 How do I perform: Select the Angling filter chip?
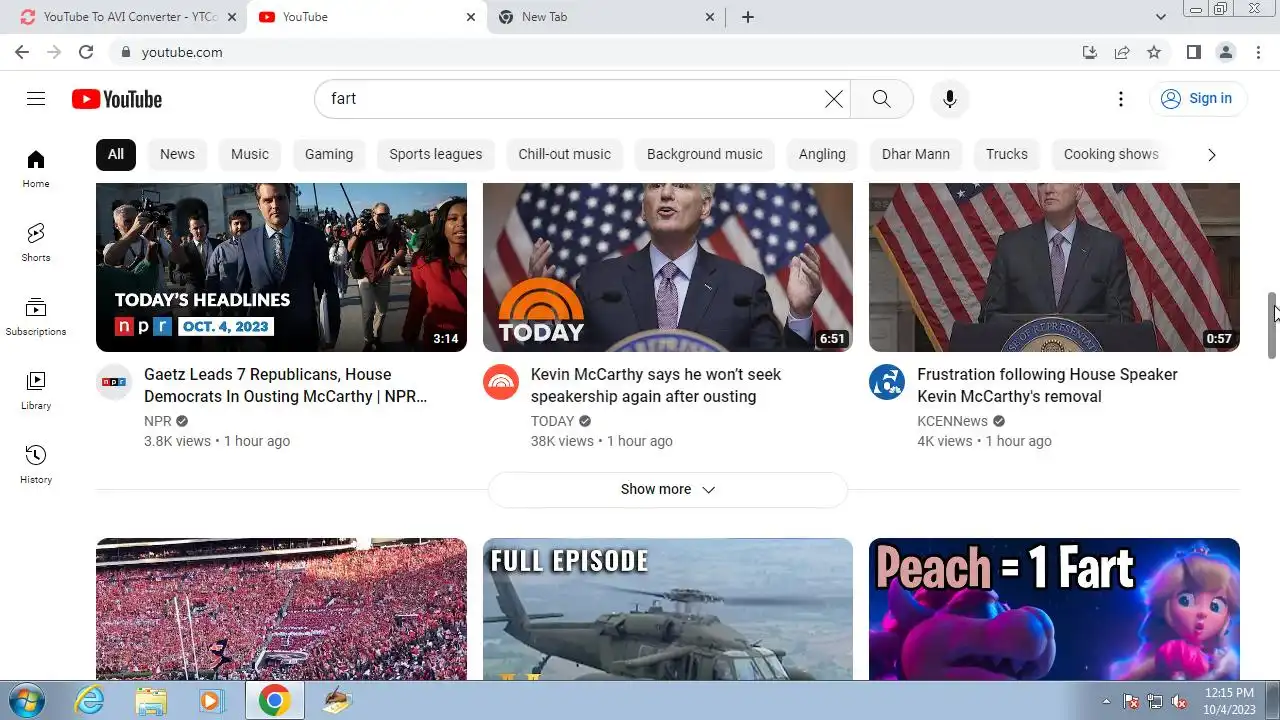click(822, 154)
